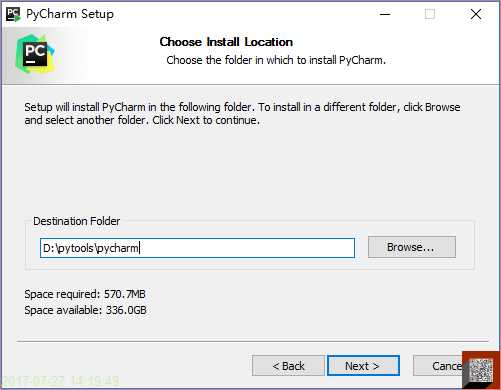This screenshot has width=501, height=390.
Task: Click the small PyCharm icon in title bar
Action: pyautogui.click(x=13, y=14)
